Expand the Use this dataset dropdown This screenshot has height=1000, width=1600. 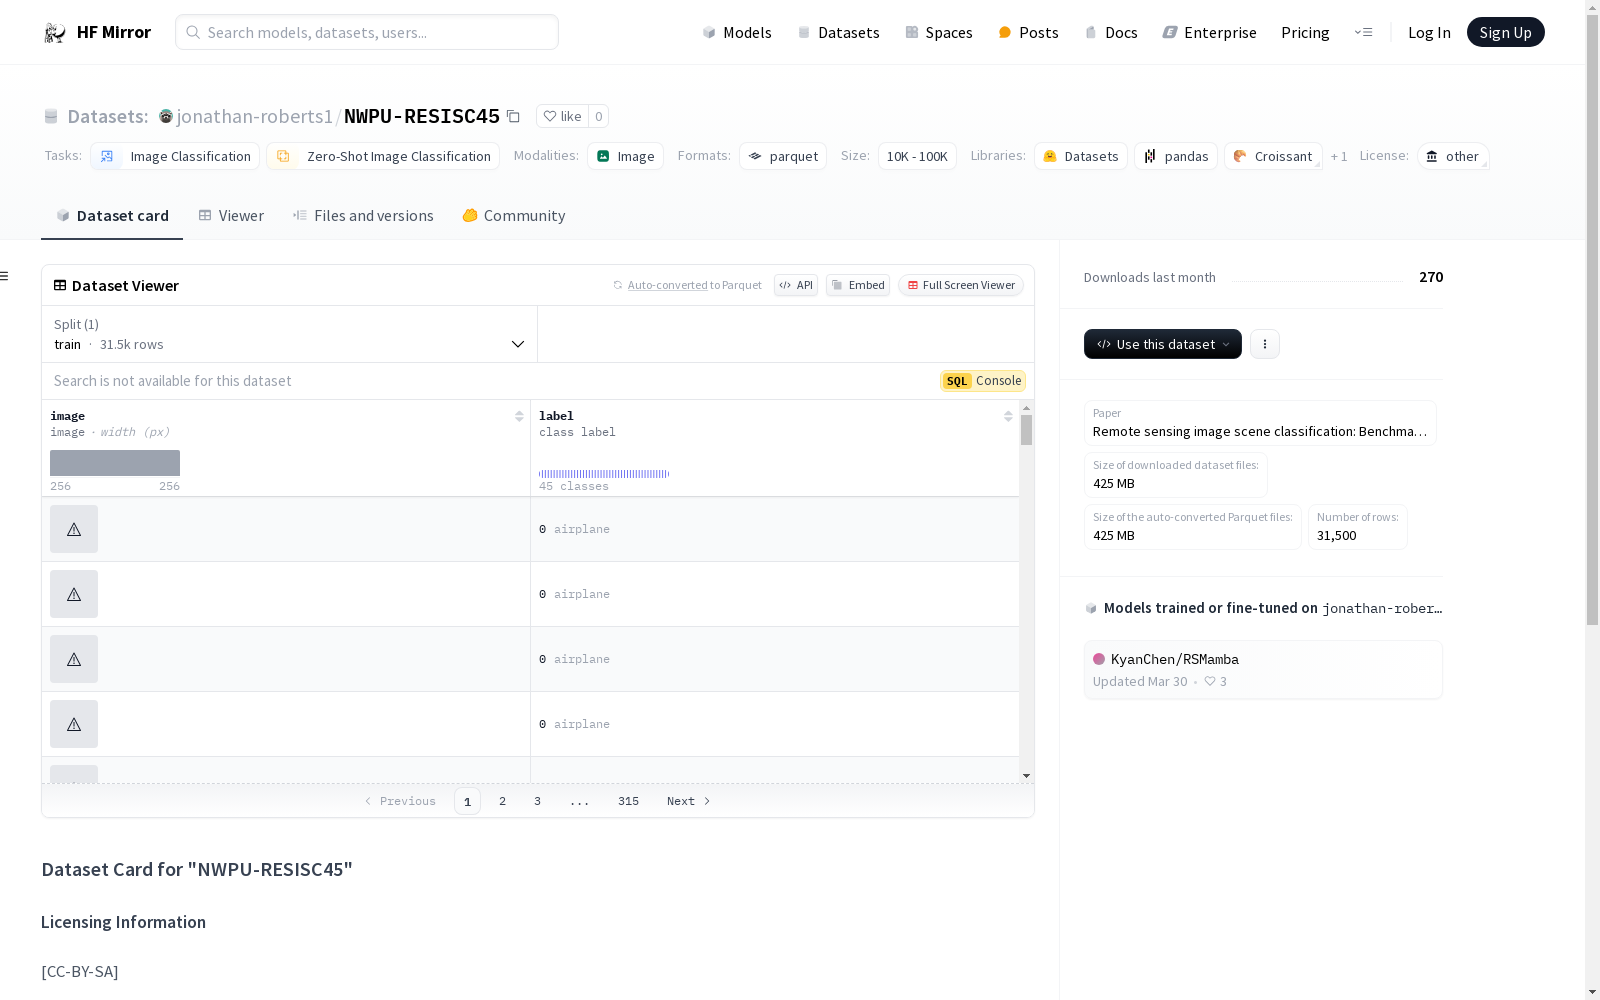[1163, 344]
